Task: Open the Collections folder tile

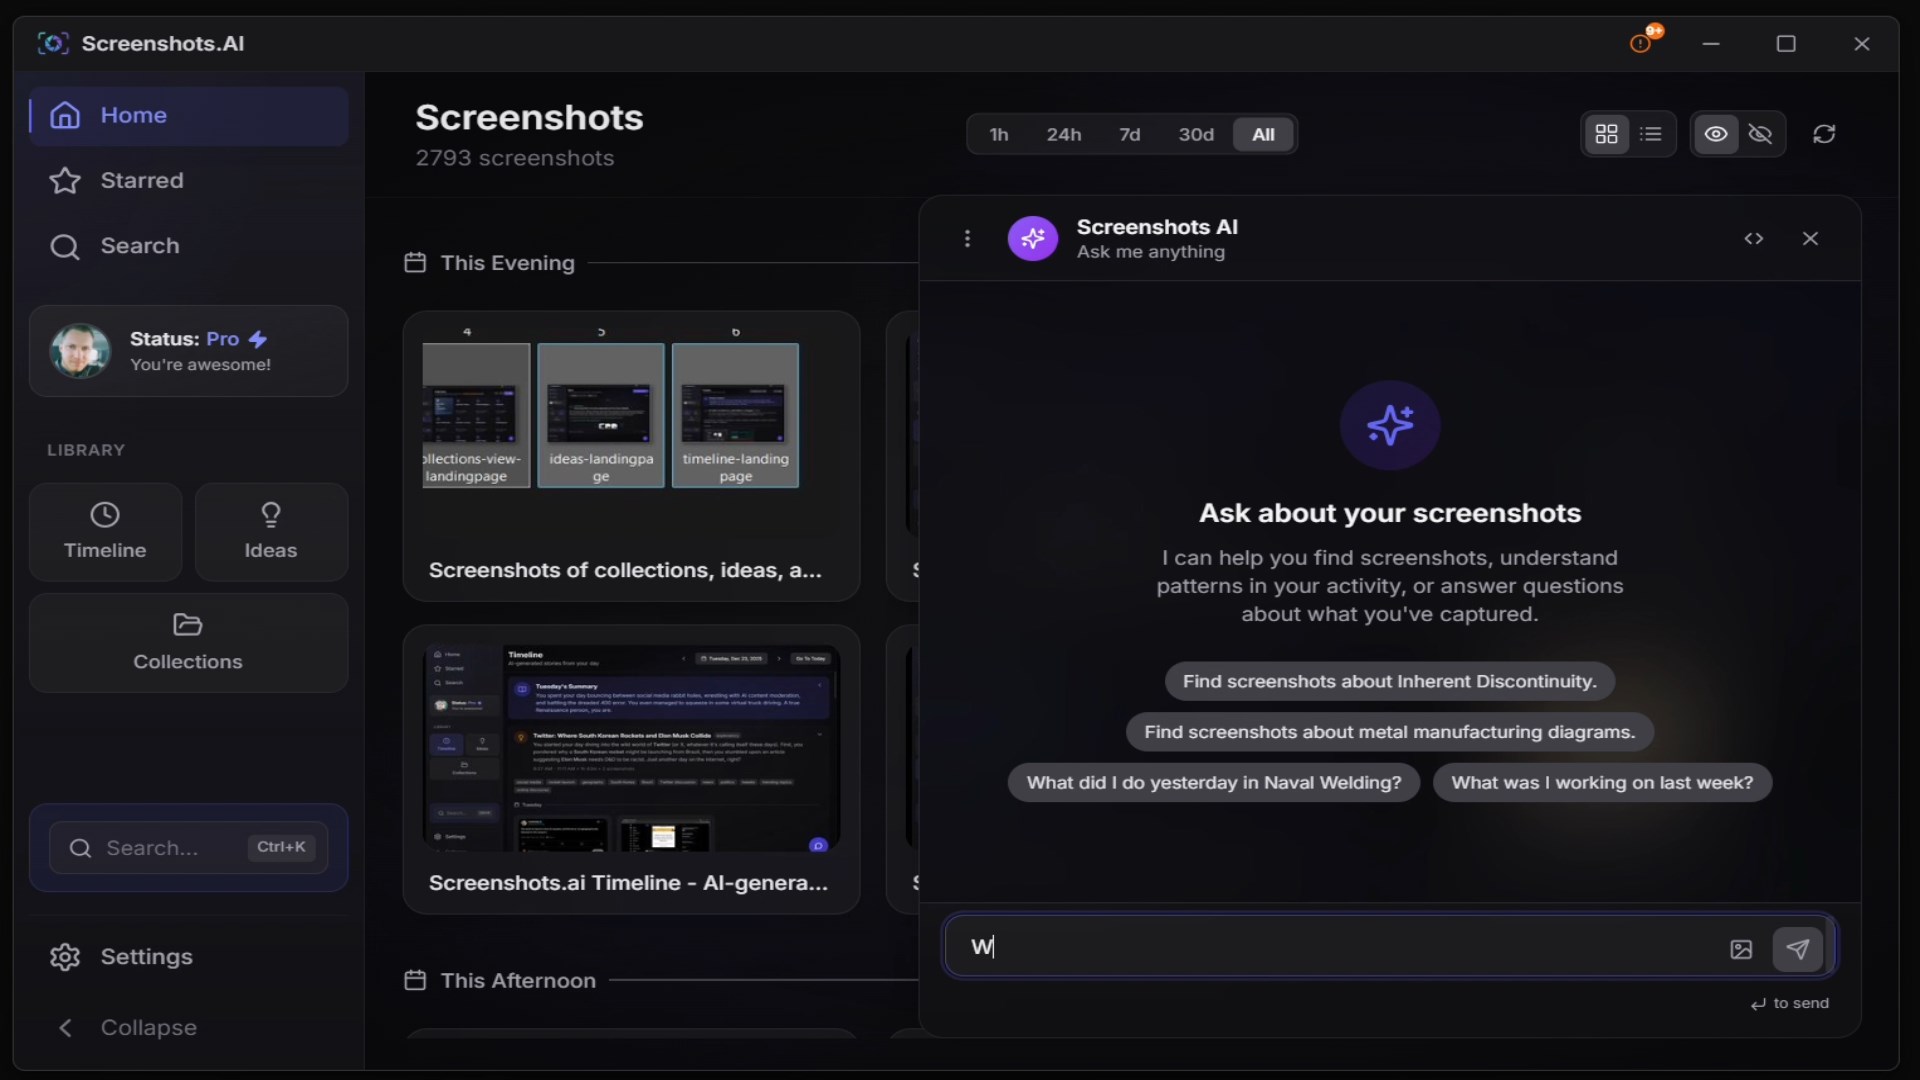Action: [x=188, y=642]
